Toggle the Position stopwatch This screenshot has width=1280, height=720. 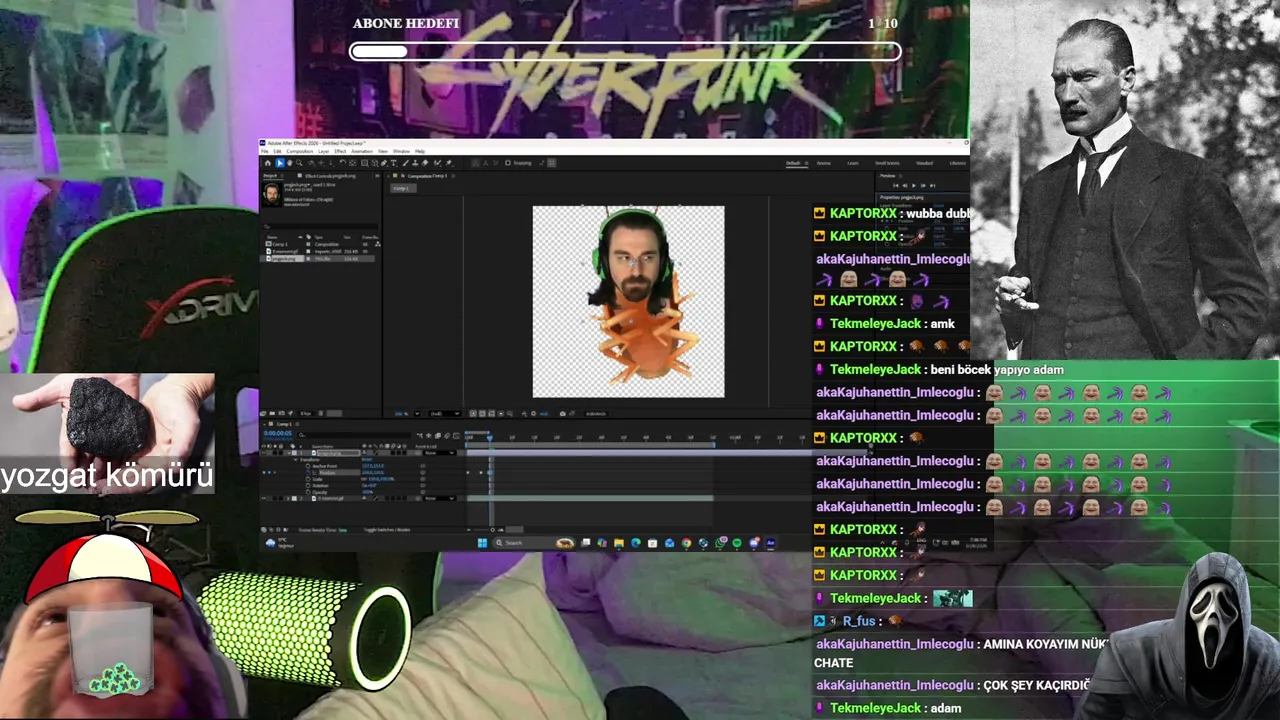click(308, 472)
